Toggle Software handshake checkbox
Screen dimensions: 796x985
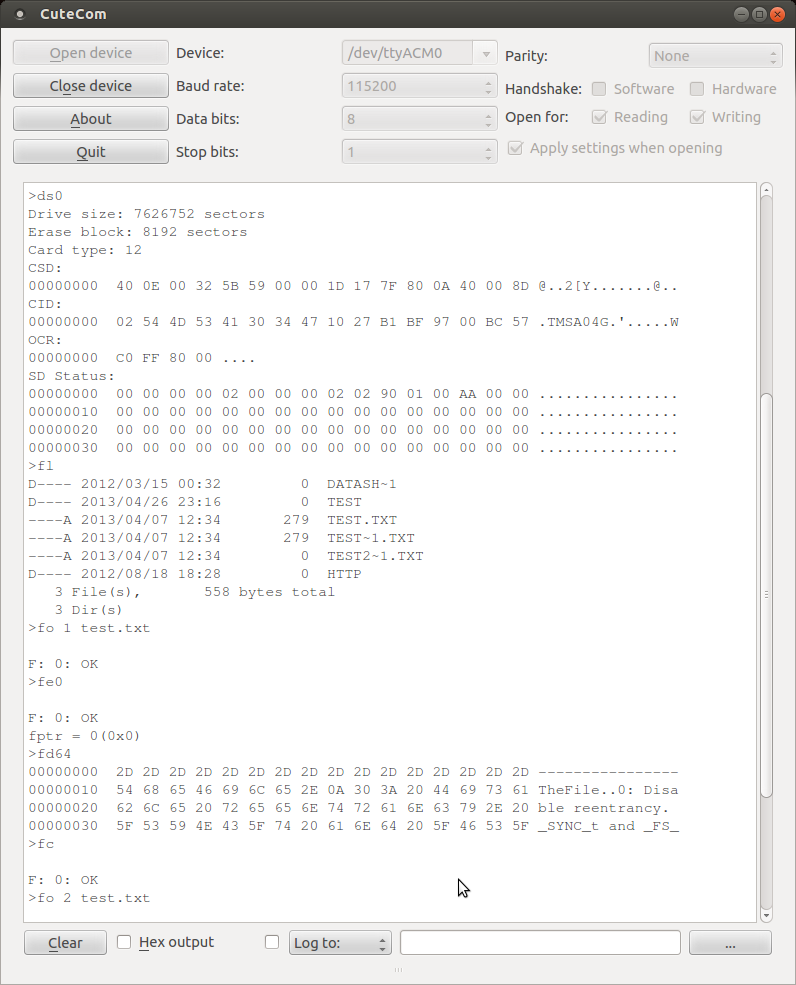point(600,89)
